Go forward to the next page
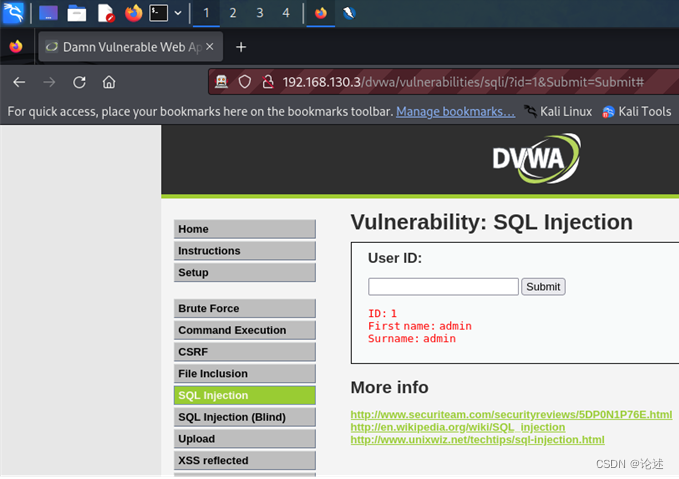 click(x=49, y=82)
